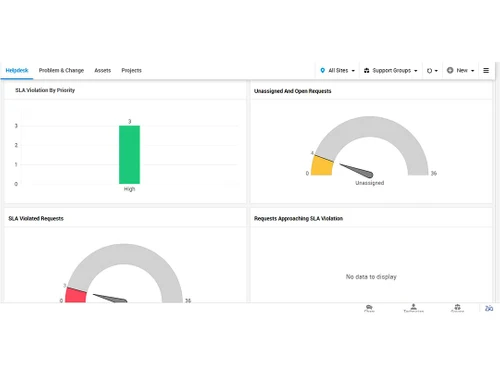Open the hamburger menu

click(486, 70)
